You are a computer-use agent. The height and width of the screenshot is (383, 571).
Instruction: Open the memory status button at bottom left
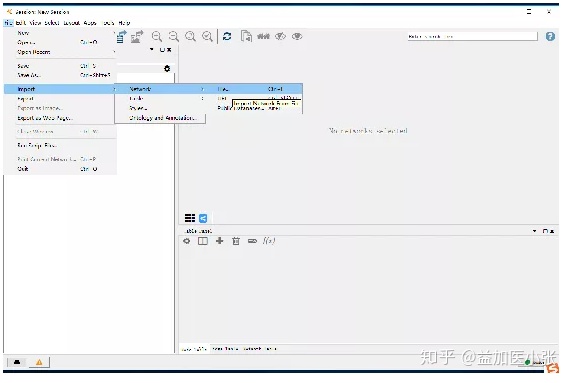[x=17, y=362]
